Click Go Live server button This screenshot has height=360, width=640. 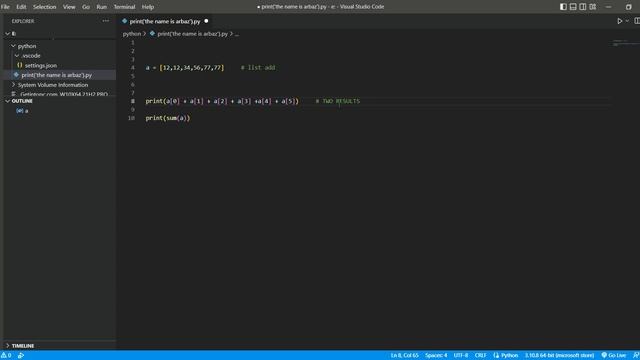(613, 355)
